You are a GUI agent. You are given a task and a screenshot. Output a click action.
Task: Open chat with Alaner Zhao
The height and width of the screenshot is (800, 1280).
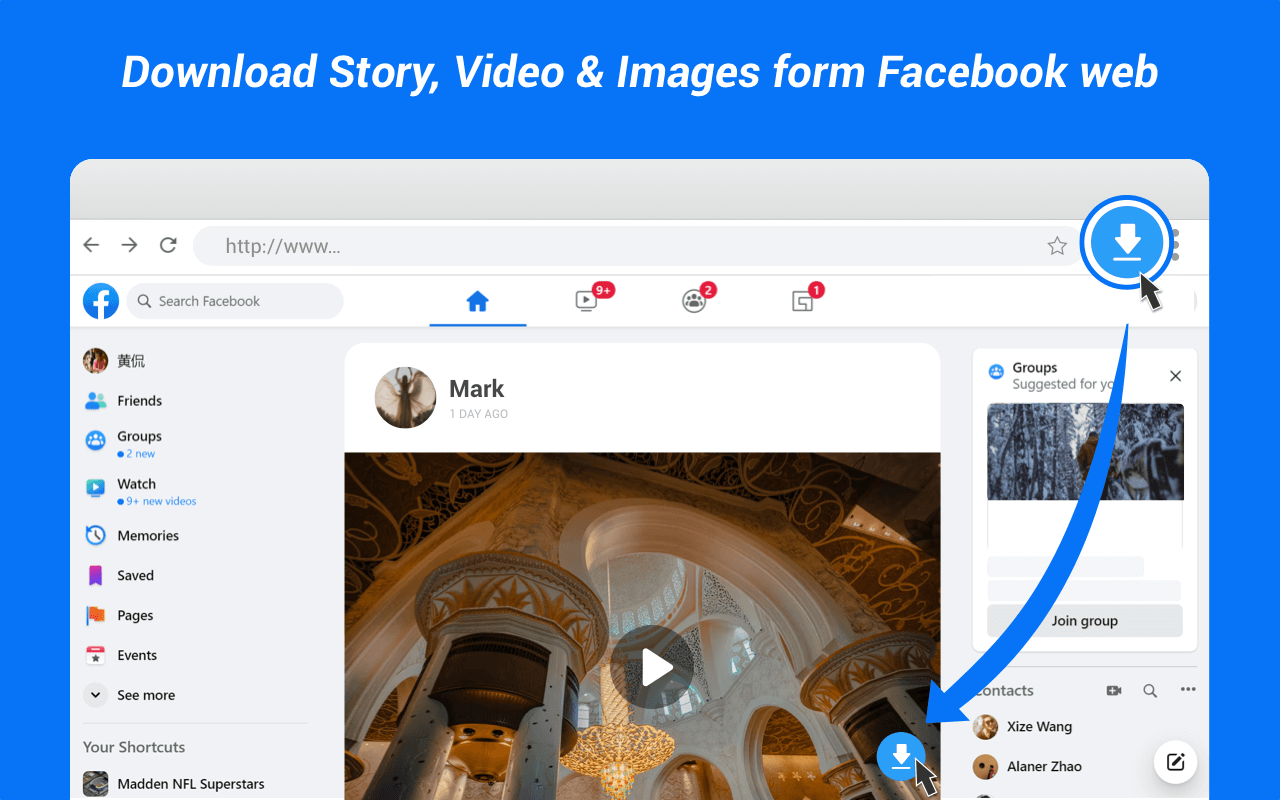(x=1028, y=767)
